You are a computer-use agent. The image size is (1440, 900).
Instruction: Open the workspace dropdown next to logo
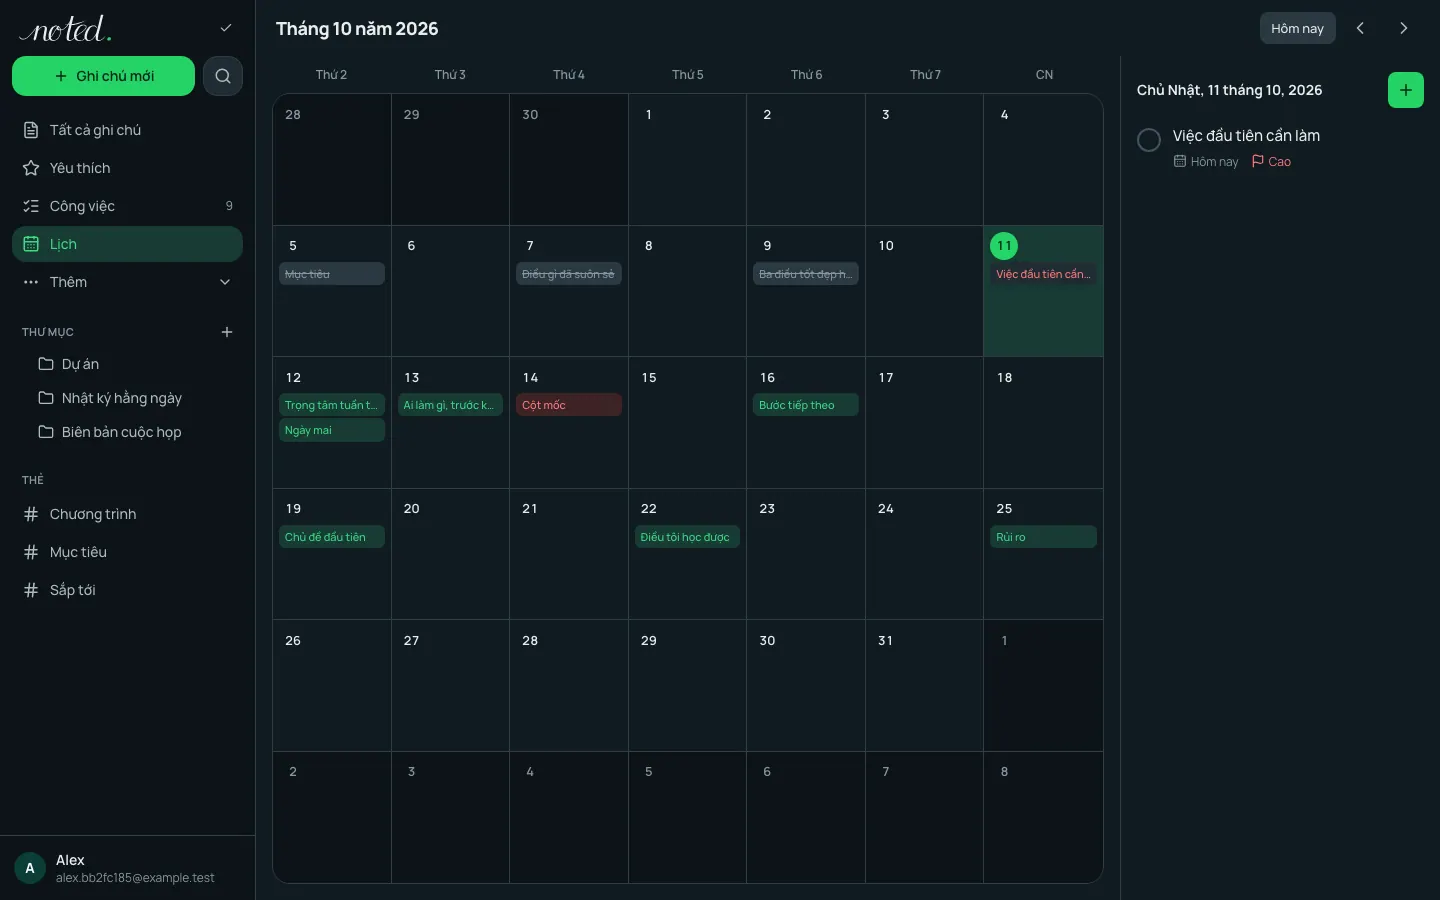226,28
